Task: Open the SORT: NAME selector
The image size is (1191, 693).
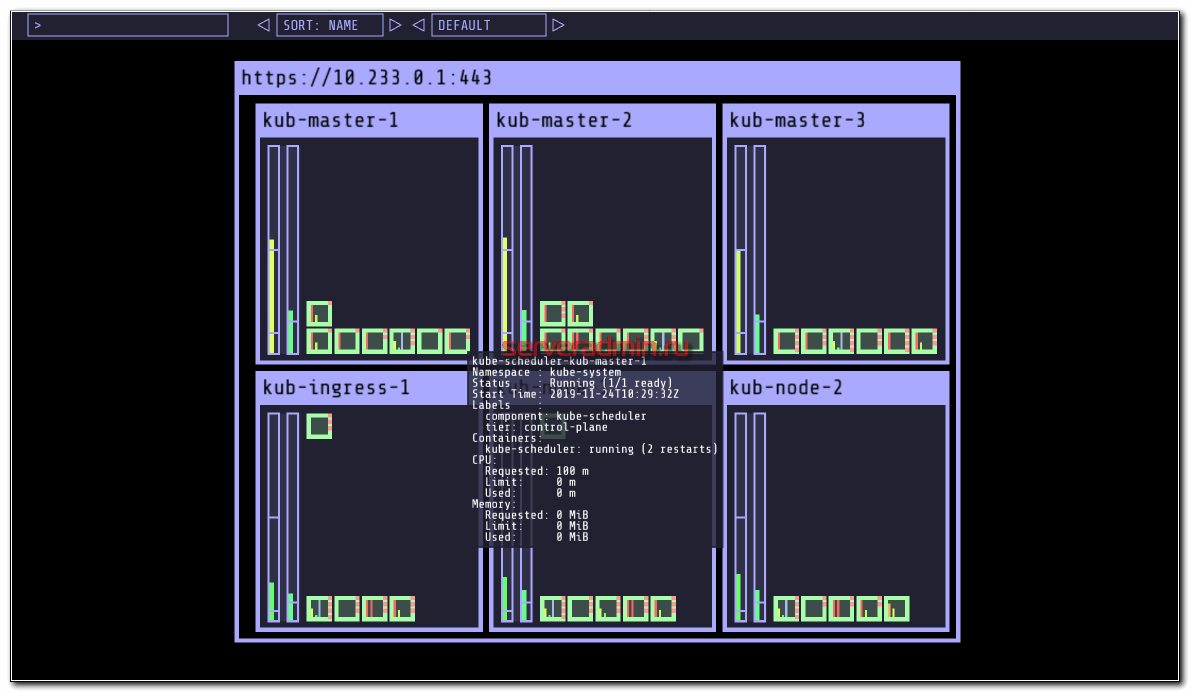Action: click(329, 25)
